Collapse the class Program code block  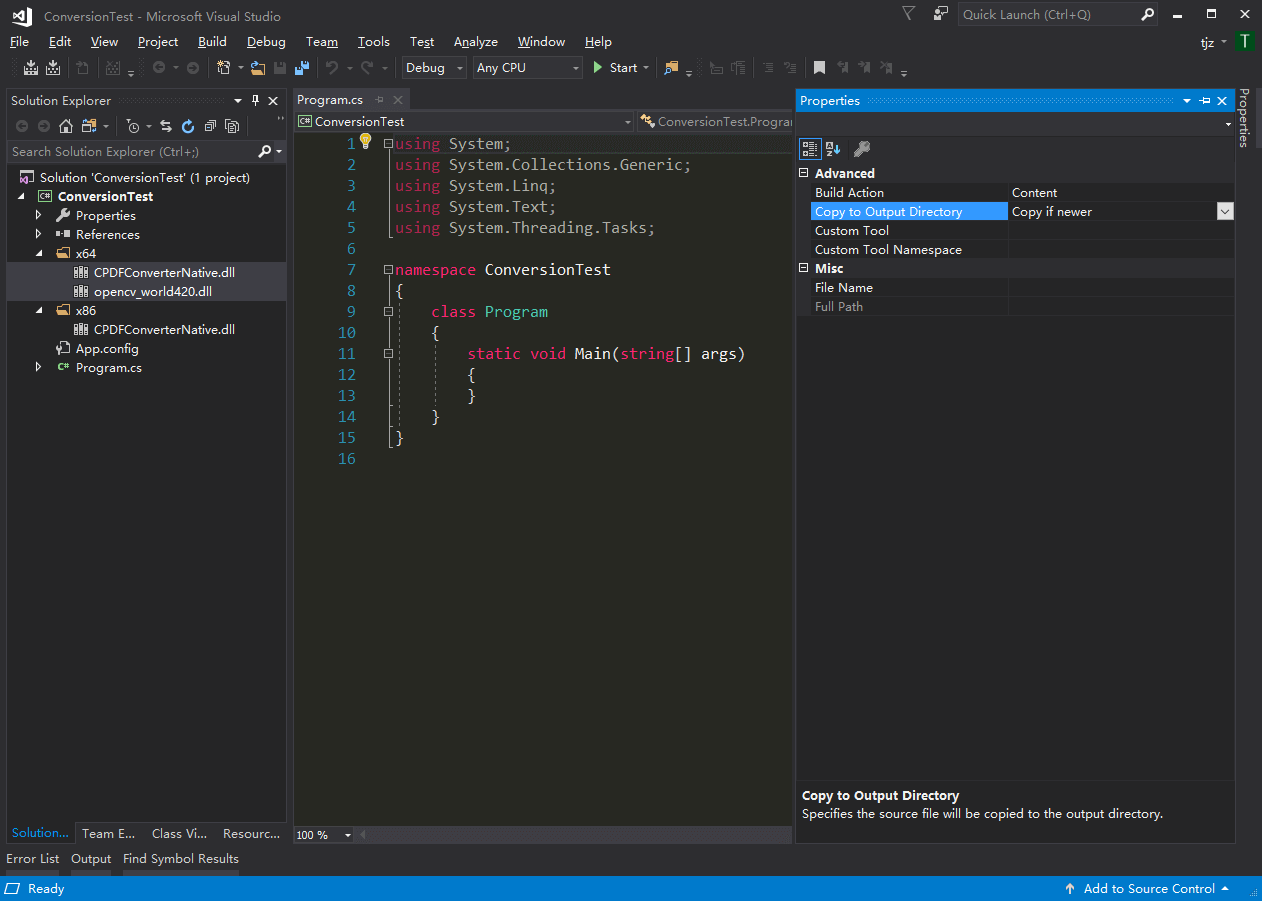[x=388, y=312]
